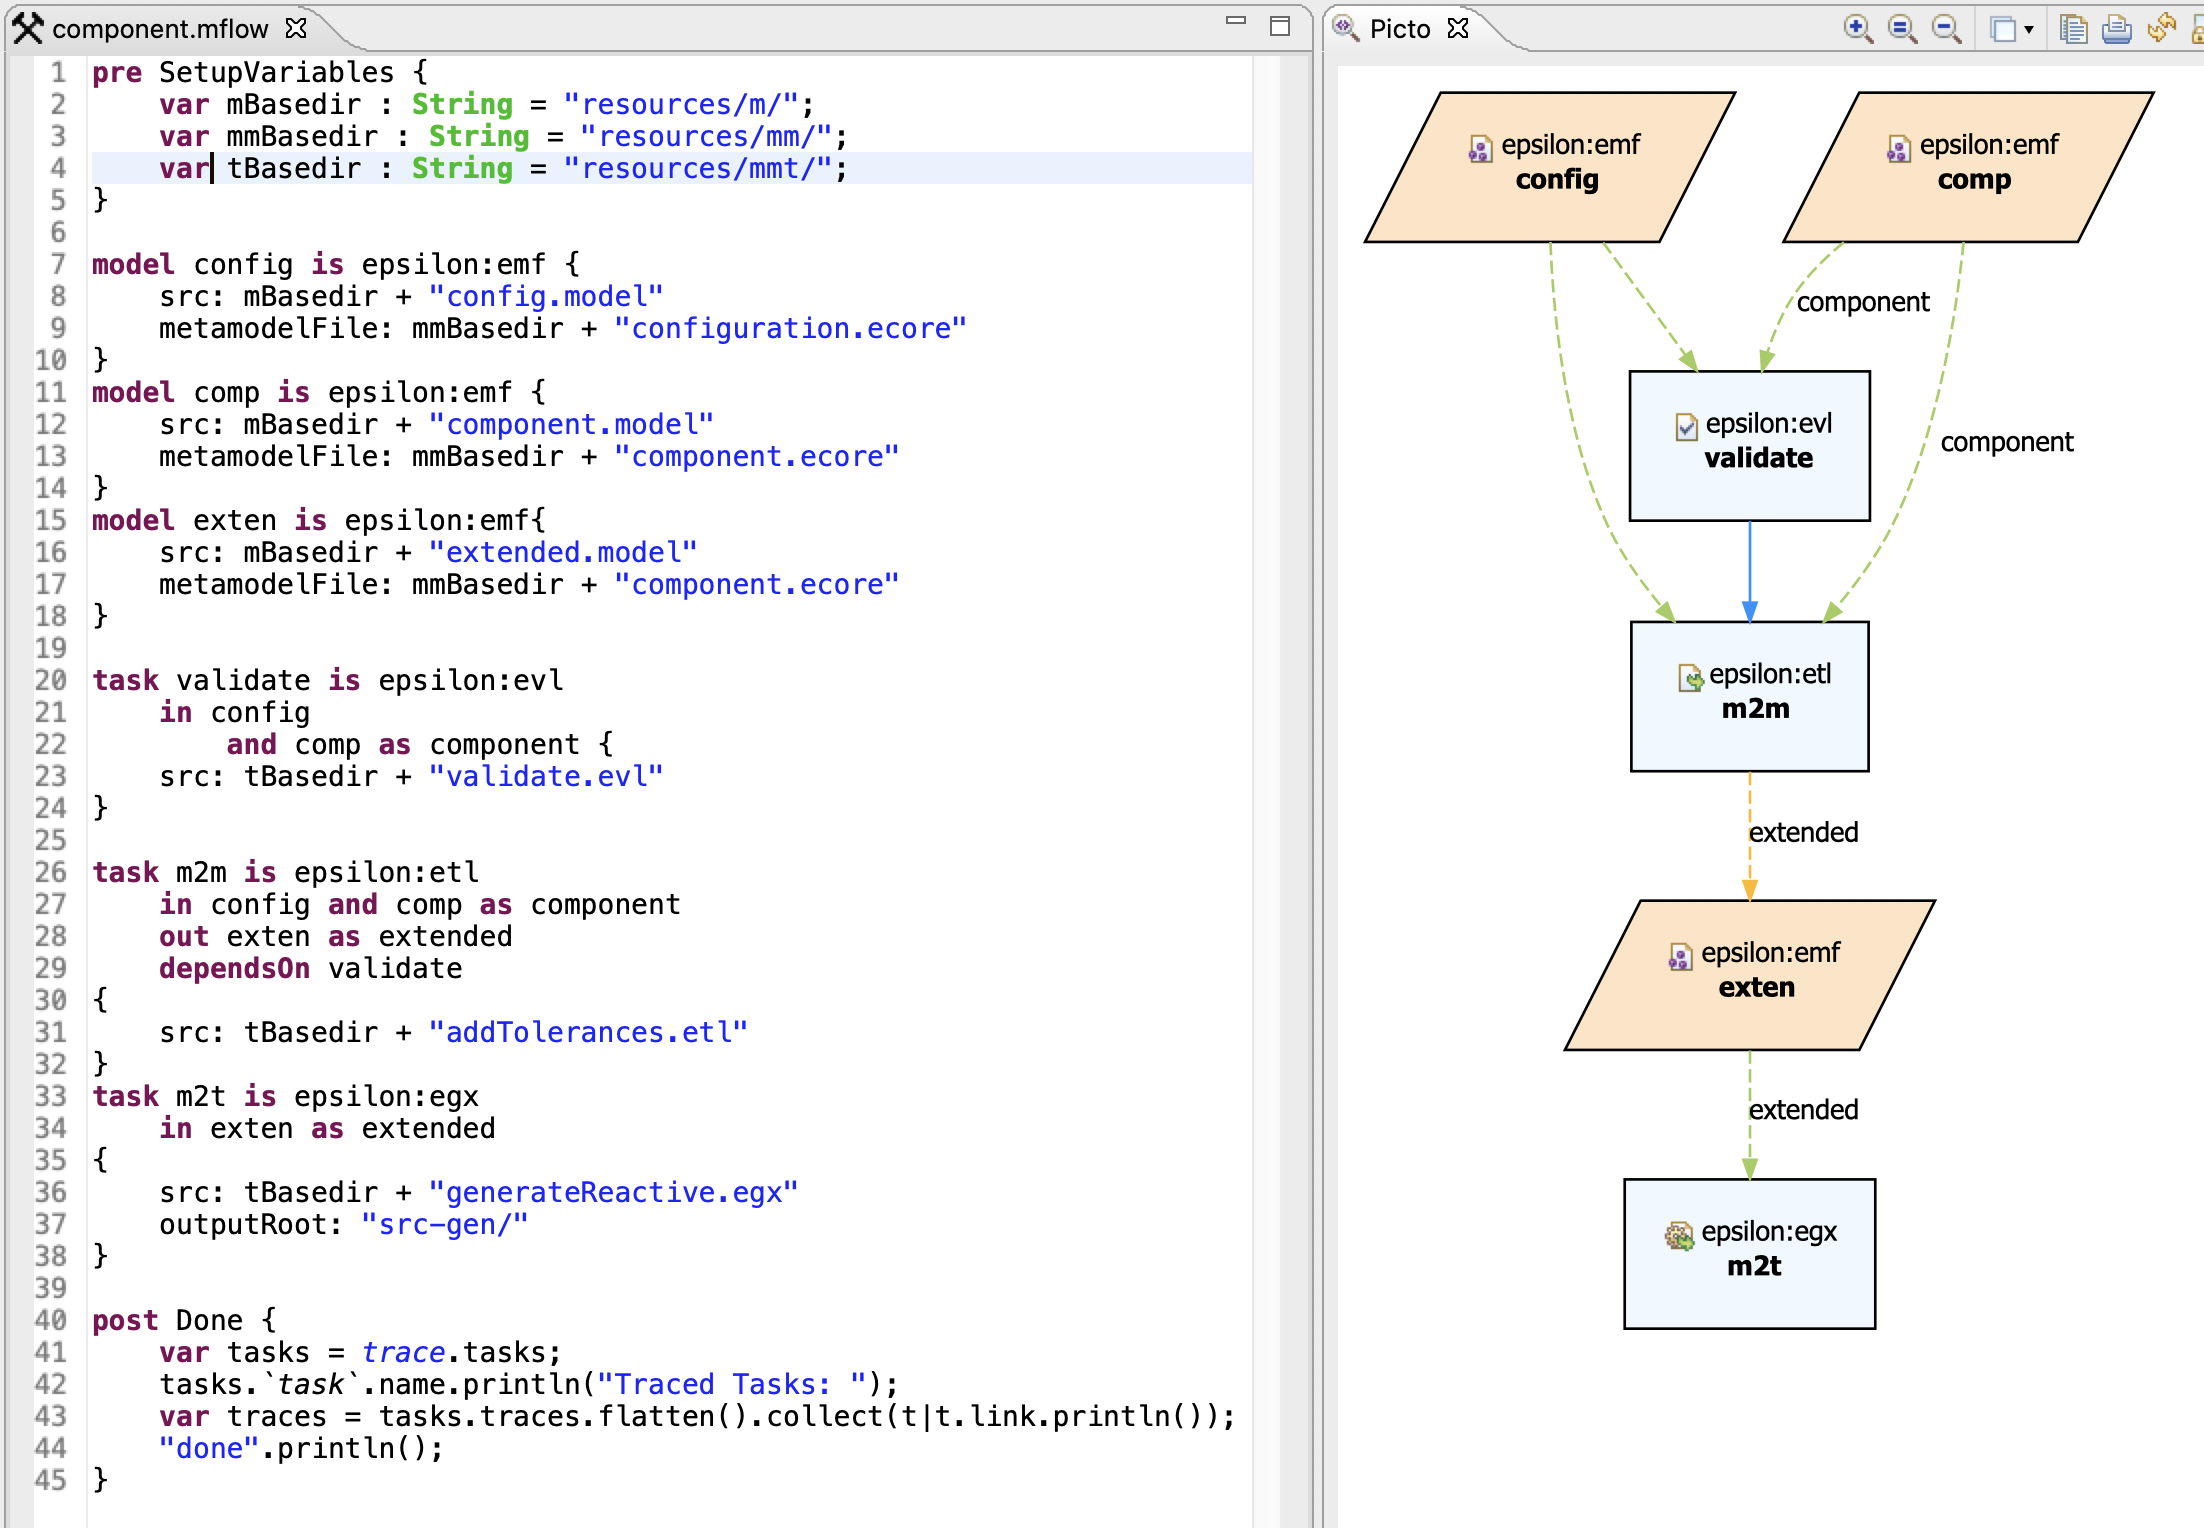Select the epsilon:evl validate task node

[x=1750, y=446]
